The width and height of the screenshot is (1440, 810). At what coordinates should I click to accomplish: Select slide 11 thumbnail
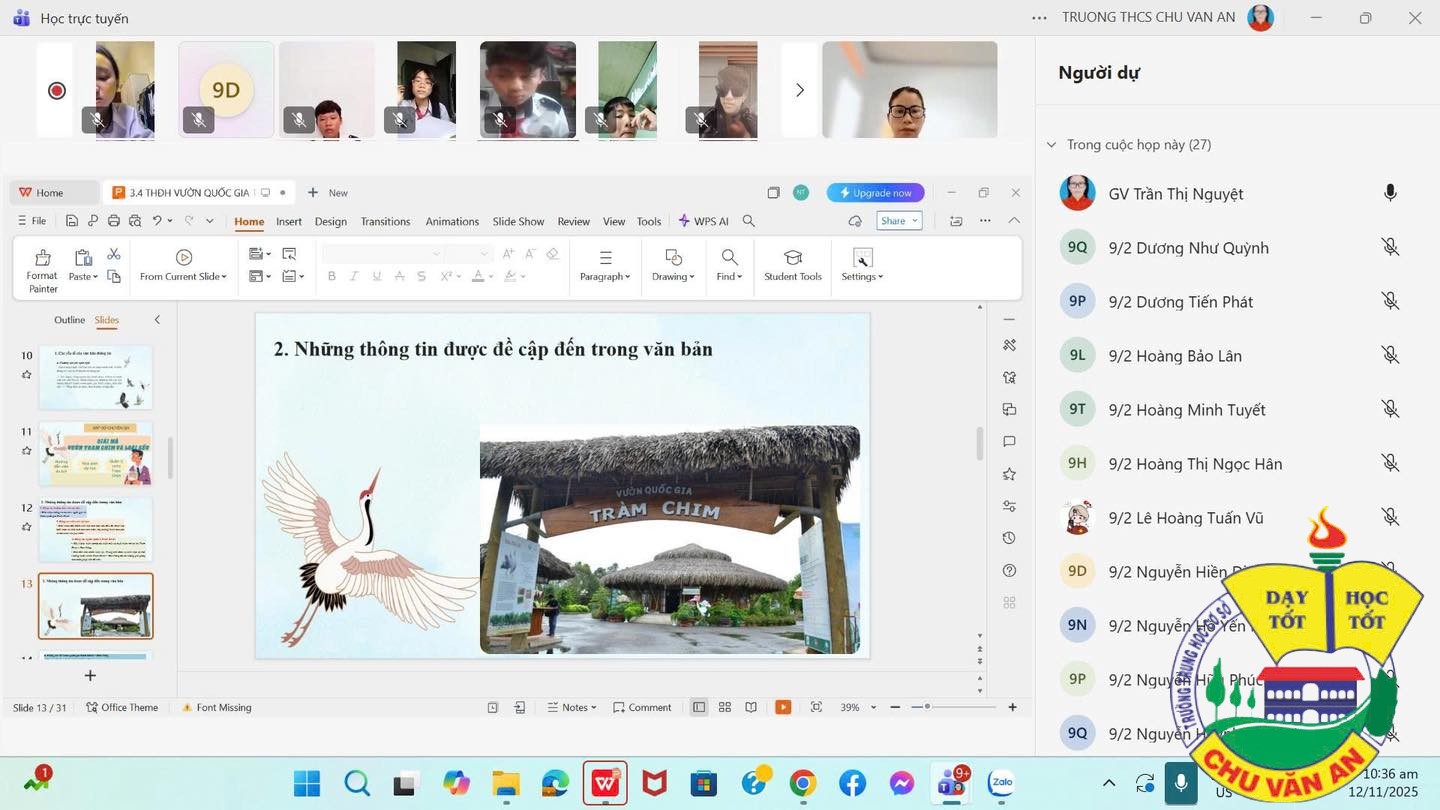tap(95, 453)
